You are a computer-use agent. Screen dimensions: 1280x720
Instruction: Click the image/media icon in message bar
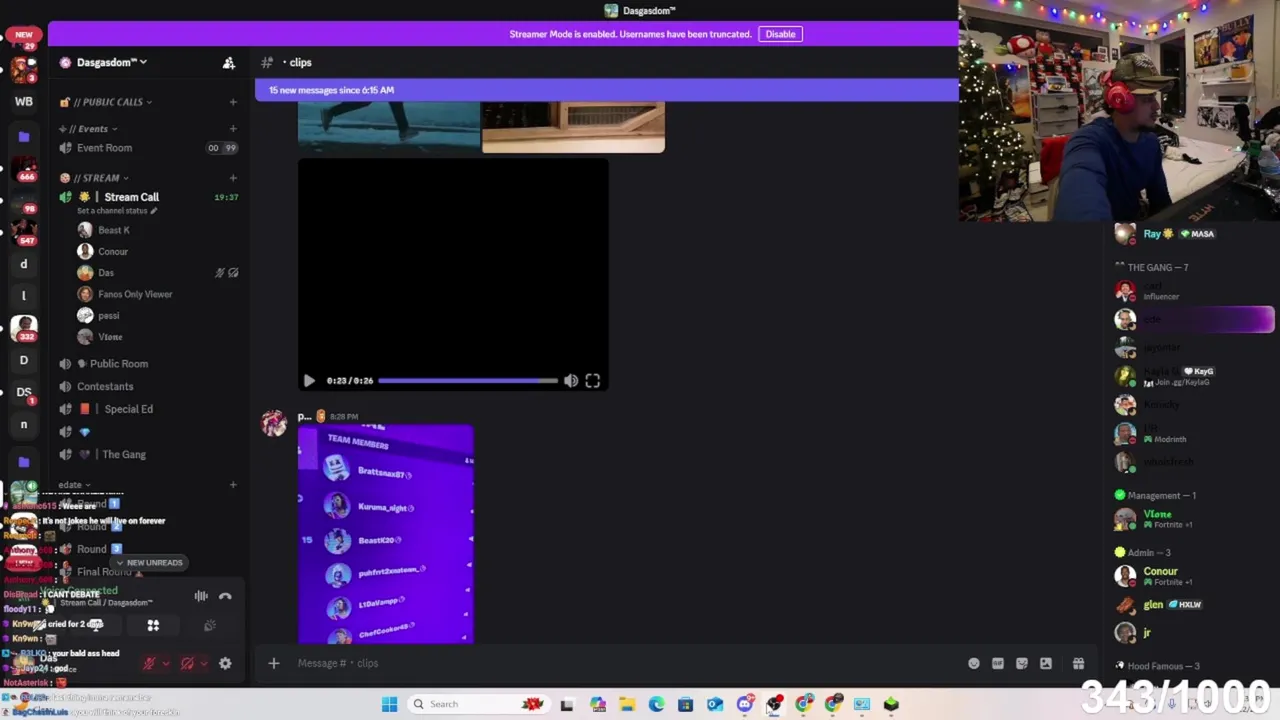1046,663
